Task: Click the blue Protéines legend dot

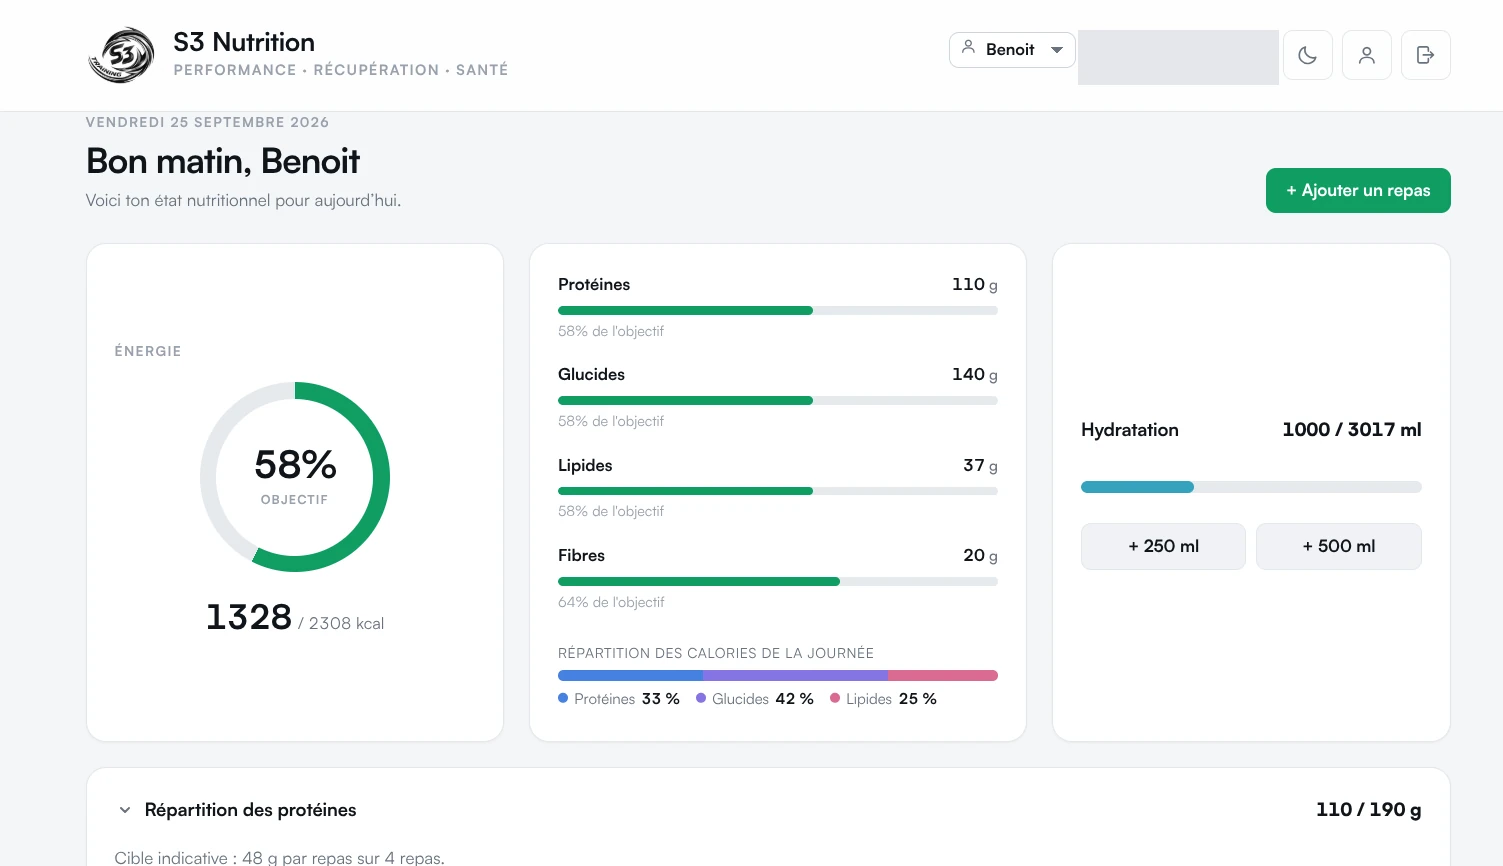Action: (563, 698)
